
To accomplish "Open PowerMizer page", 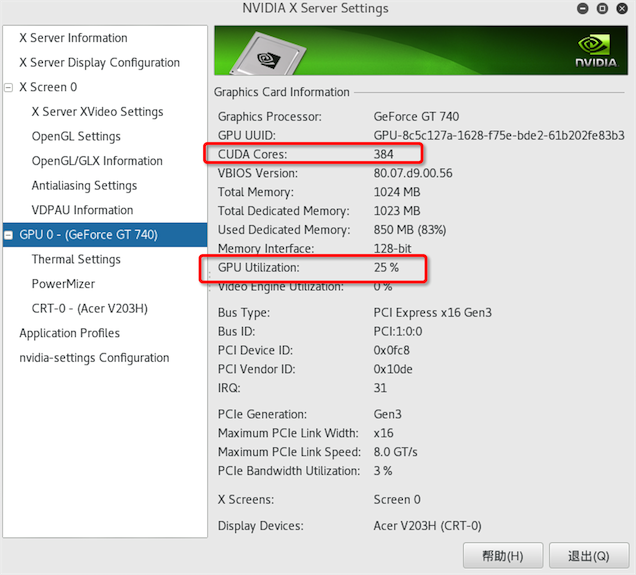I will click(x=63, y=284).
